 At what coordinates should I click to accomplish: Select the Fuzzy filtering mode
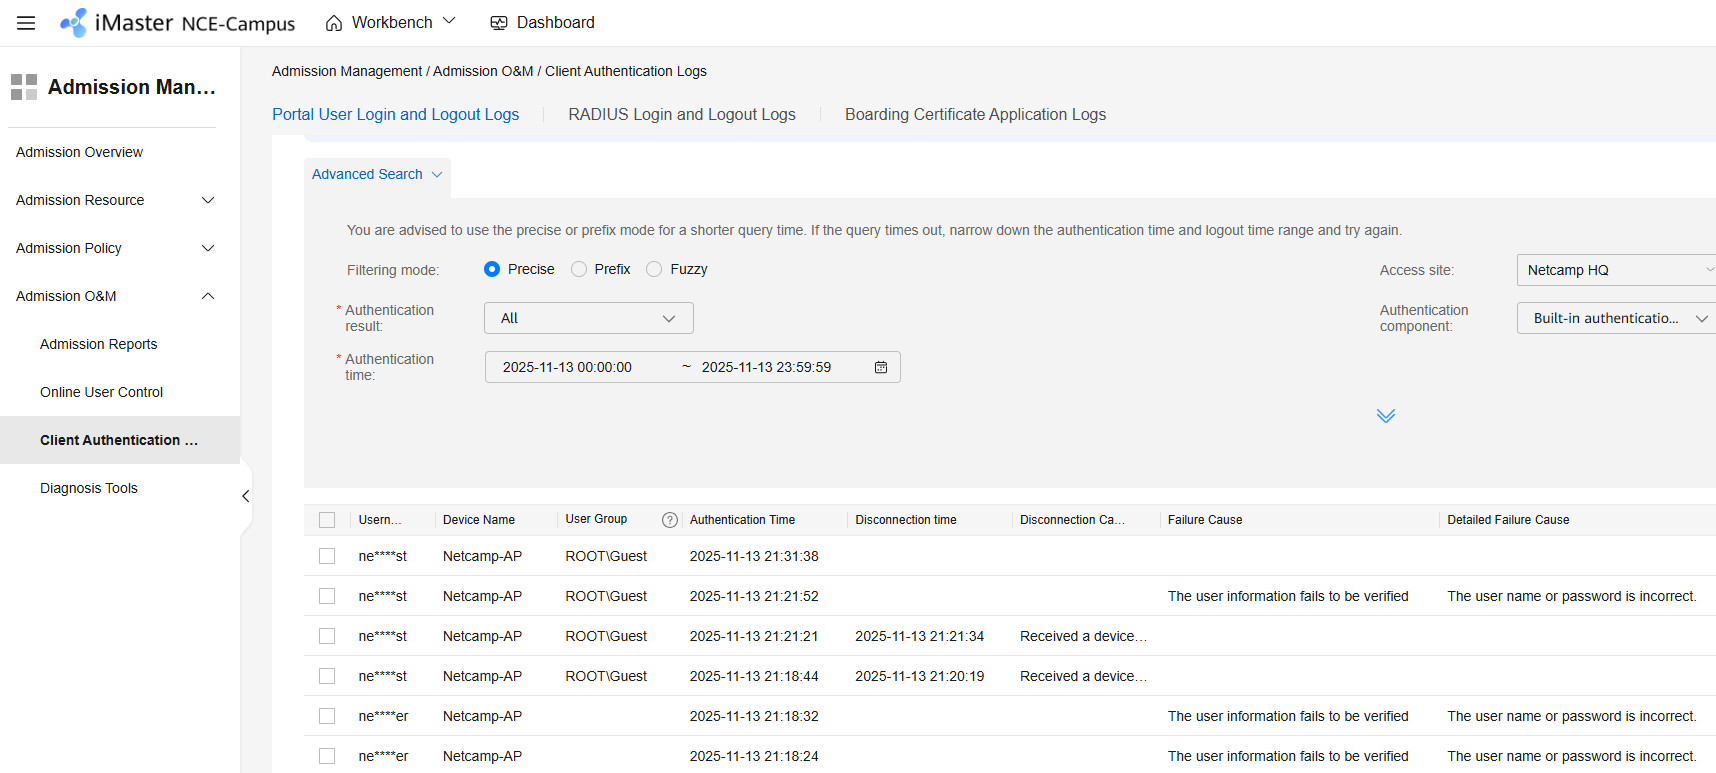654,269
